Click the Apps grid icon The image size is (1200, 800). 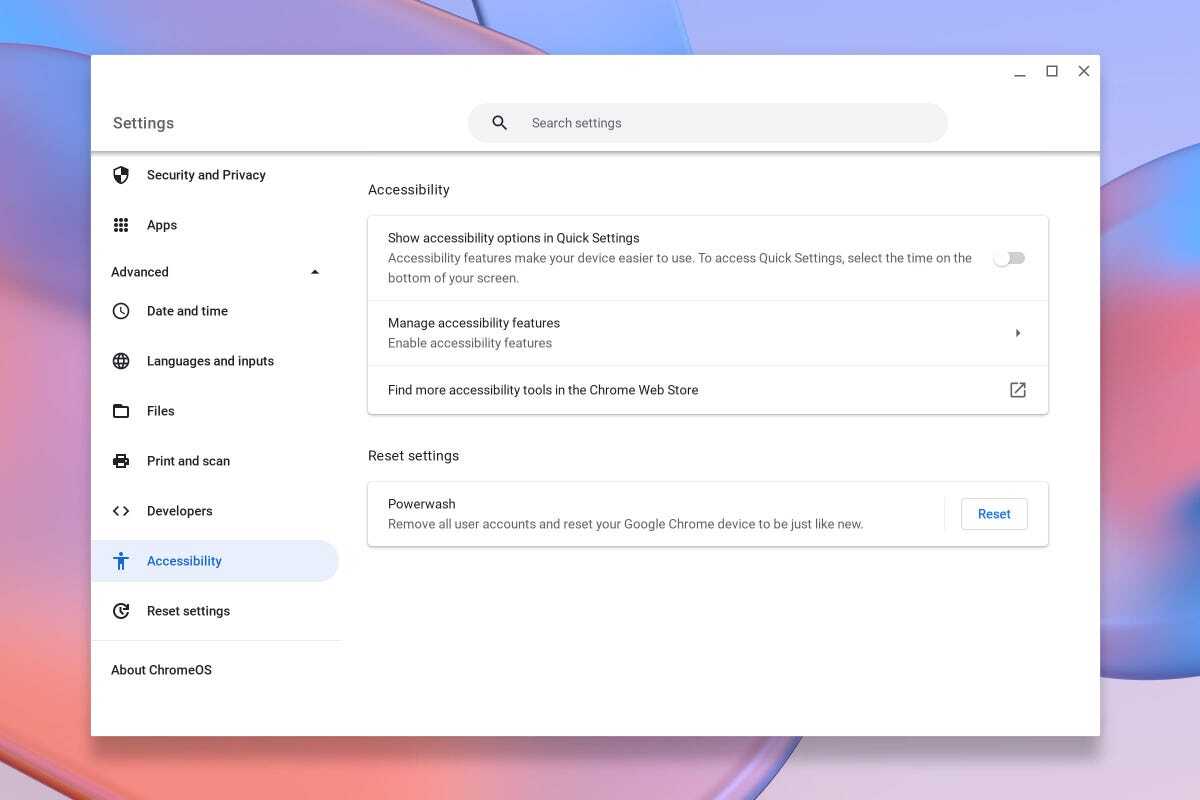pos(121,225)
